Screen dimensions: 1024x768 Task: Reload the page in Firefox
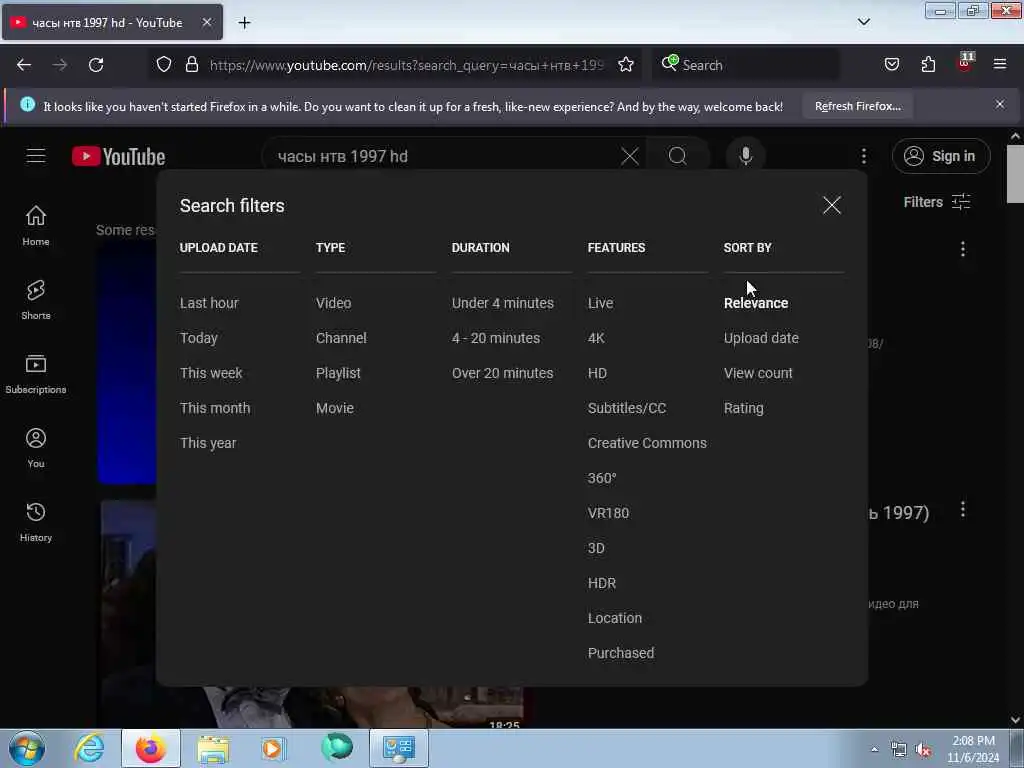click(x=96, y=65)
